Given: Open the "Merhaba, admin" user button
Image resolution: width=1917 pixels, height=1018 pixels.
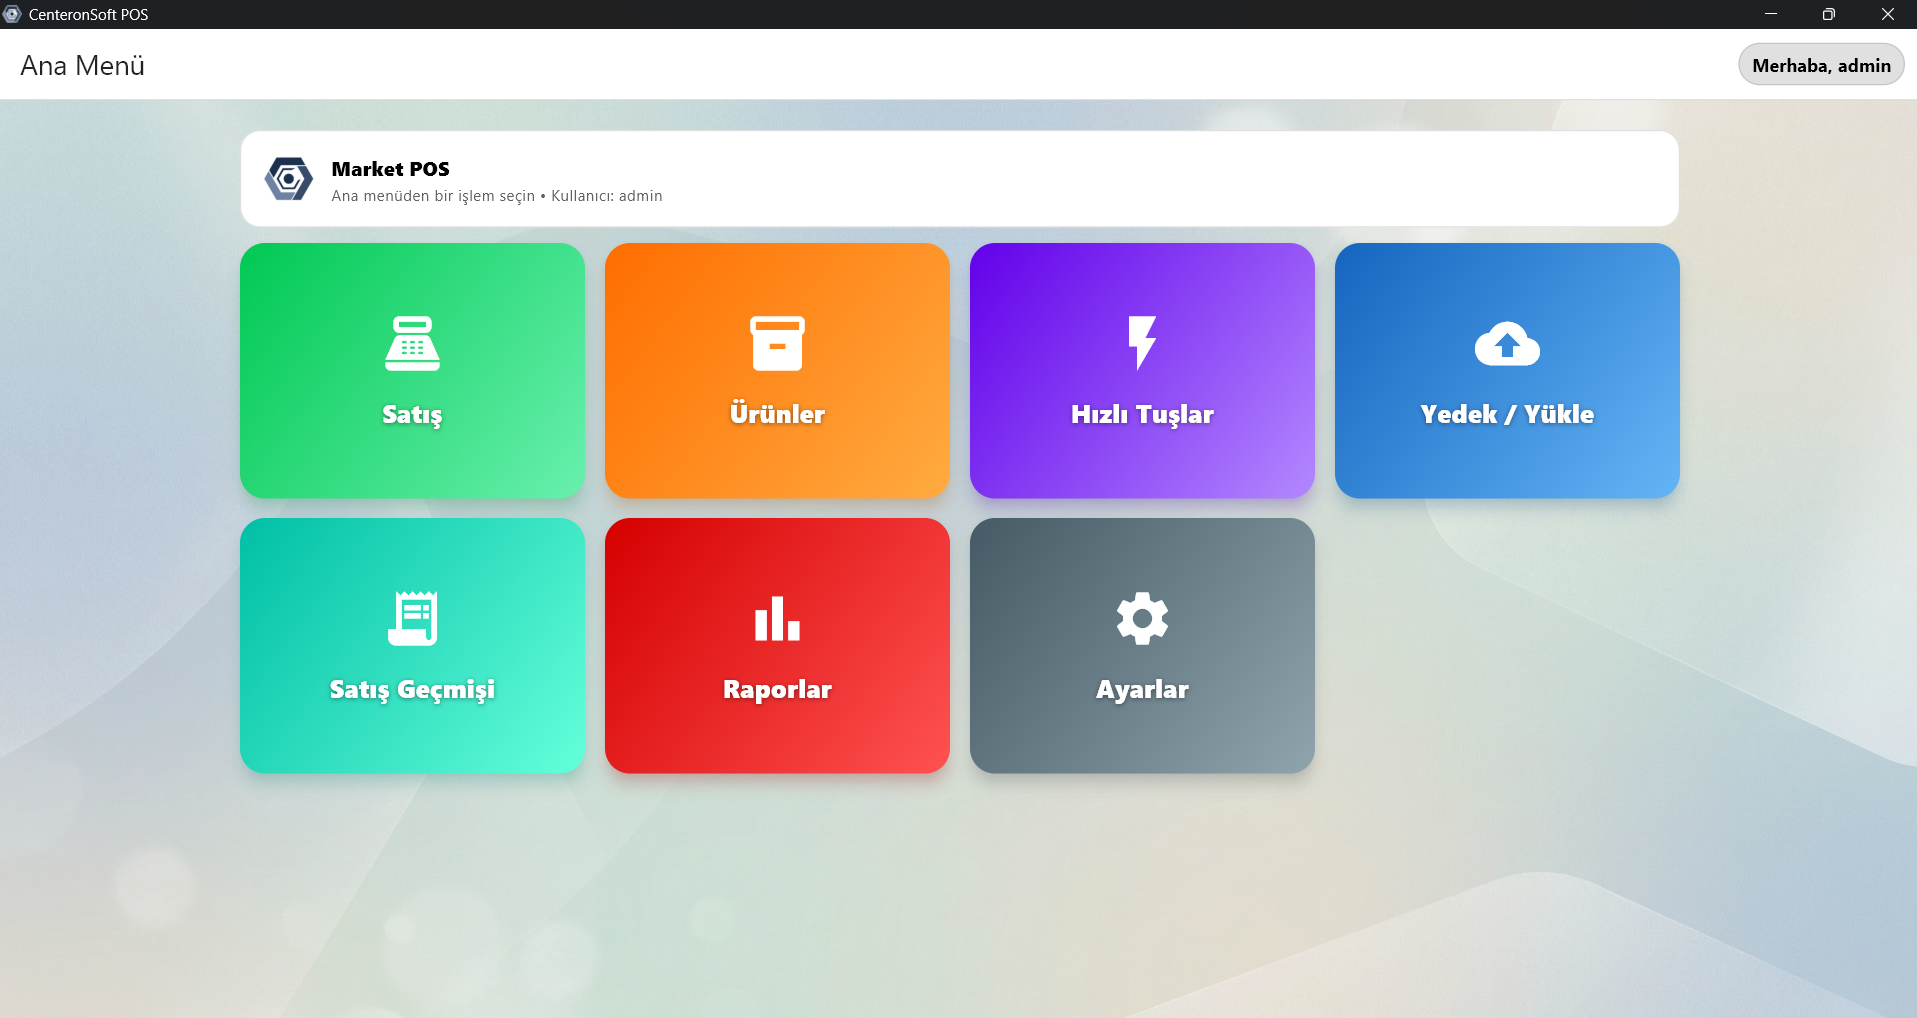Looking at the screenshot, I should [1820, 65].
